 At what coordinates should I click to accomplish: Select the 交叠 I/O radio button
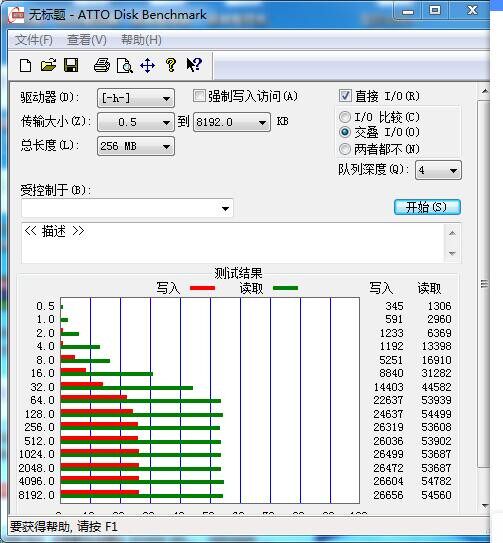tap(345, 132)
